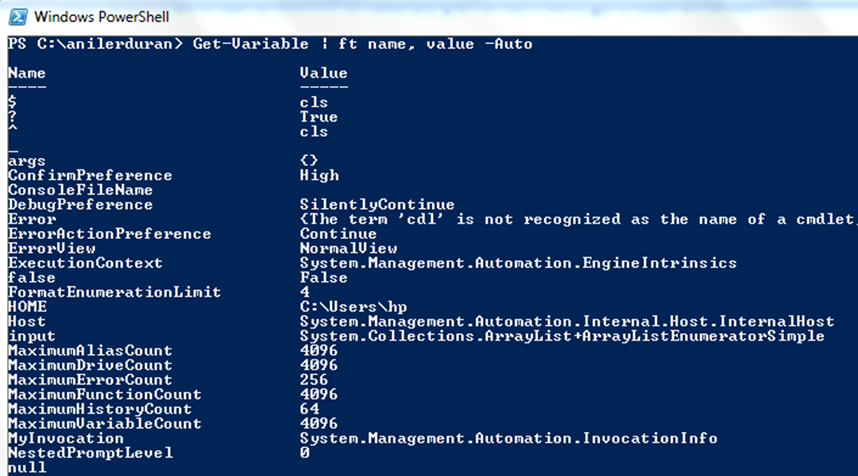Click the ExecutionContext variable name
The image size is (858, 476).
pos(85,263)
